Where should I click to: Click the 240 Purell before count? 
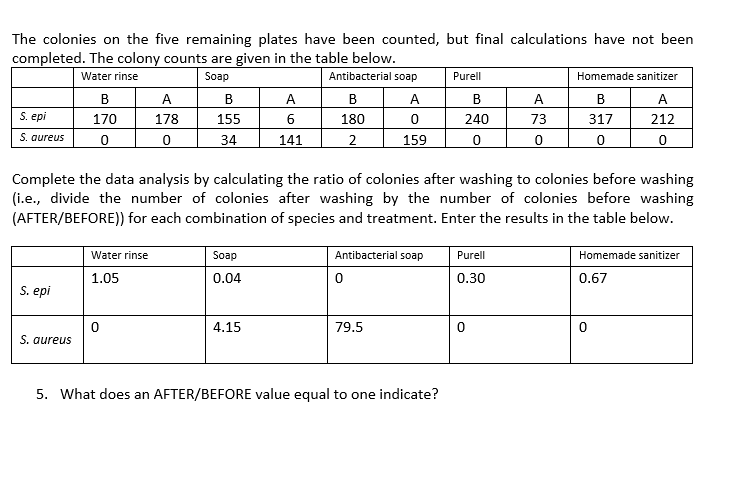click(x=476, y=118)
